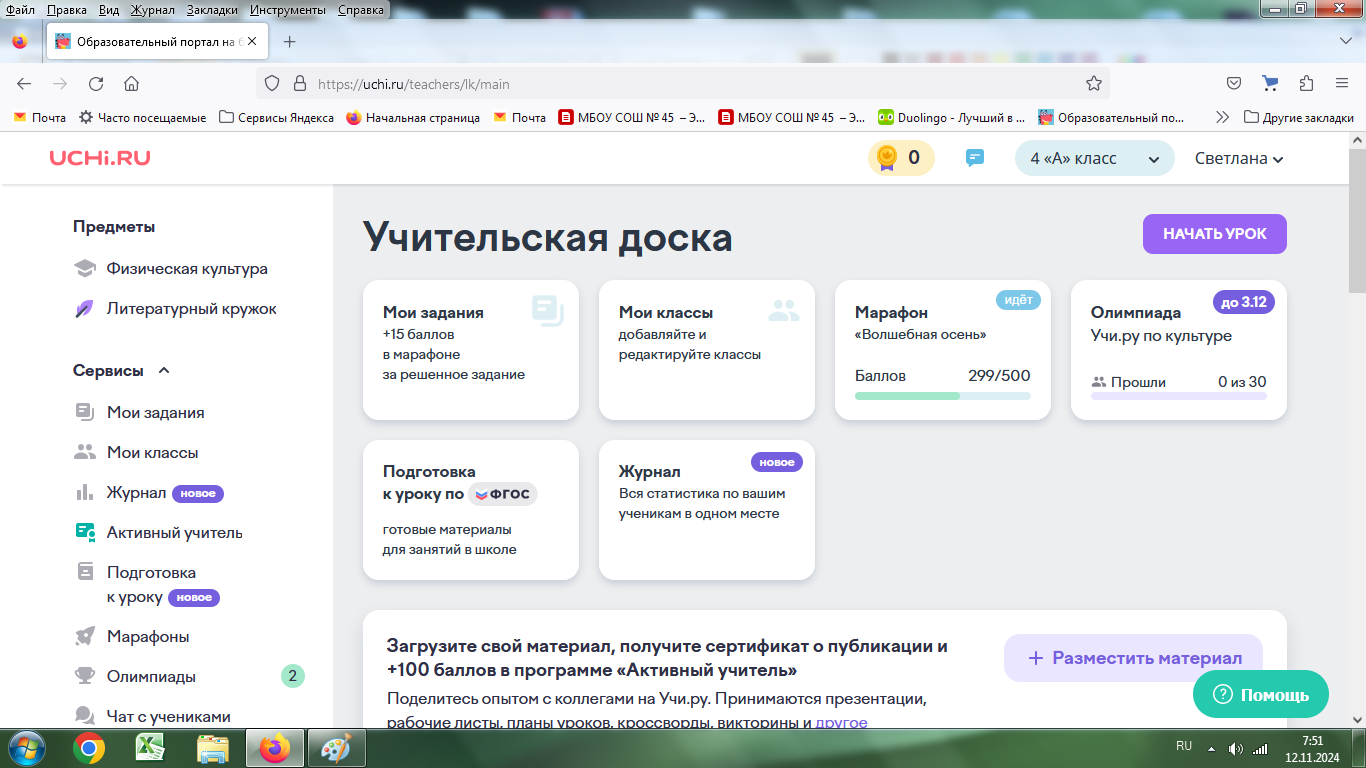Click the shopping cart toolbar icon
The height and width of the screenshot is (768, 1366).
pyautogui.click(x=1270, y=84)
